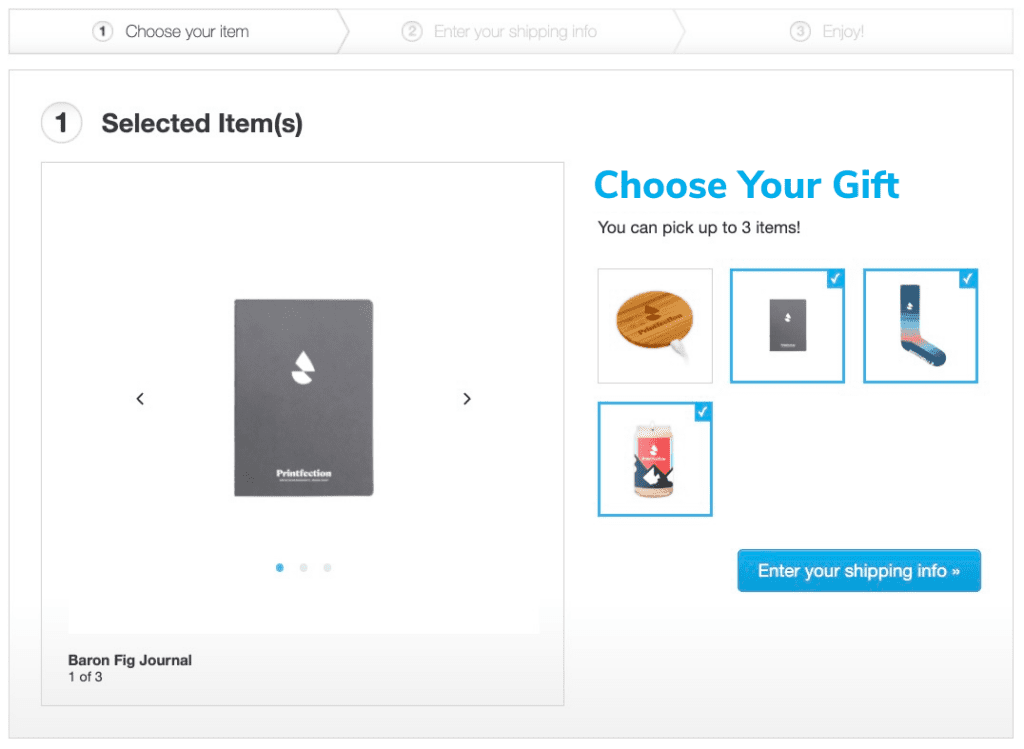Select the wooden coaster gift thumbnail

coord(655,325)
